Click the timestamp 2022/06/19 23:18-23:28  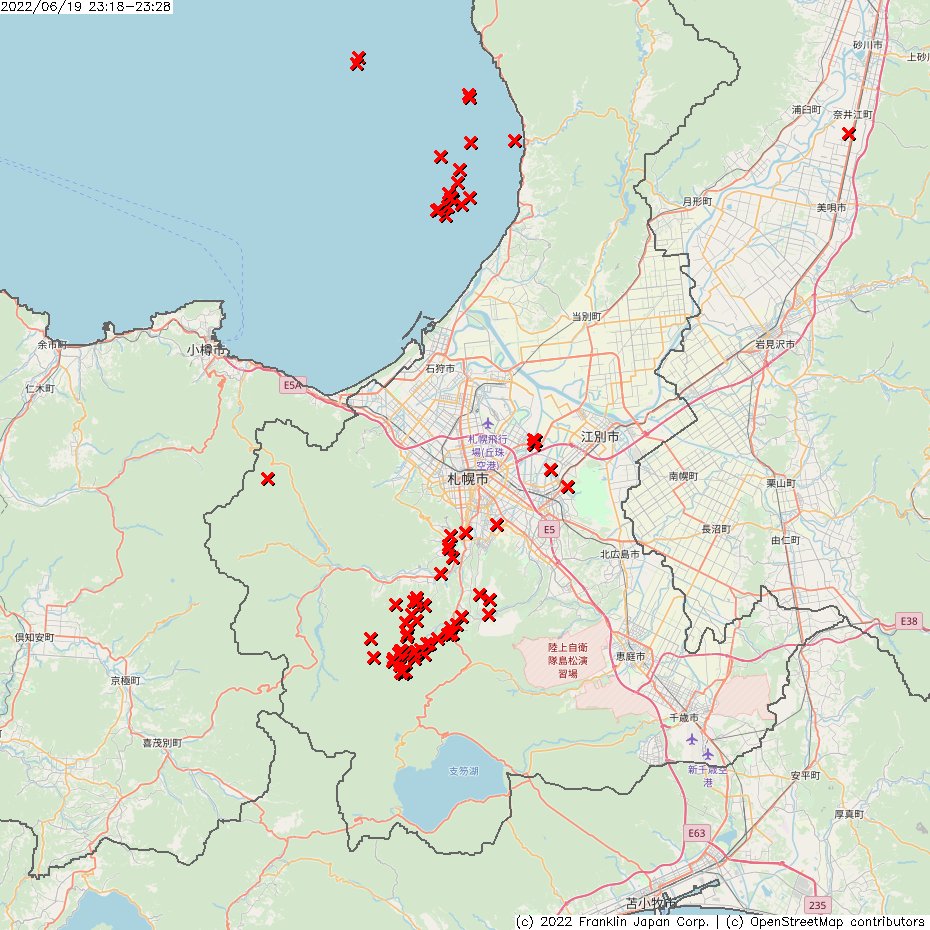pyautogui.click(x=86, y=7)
